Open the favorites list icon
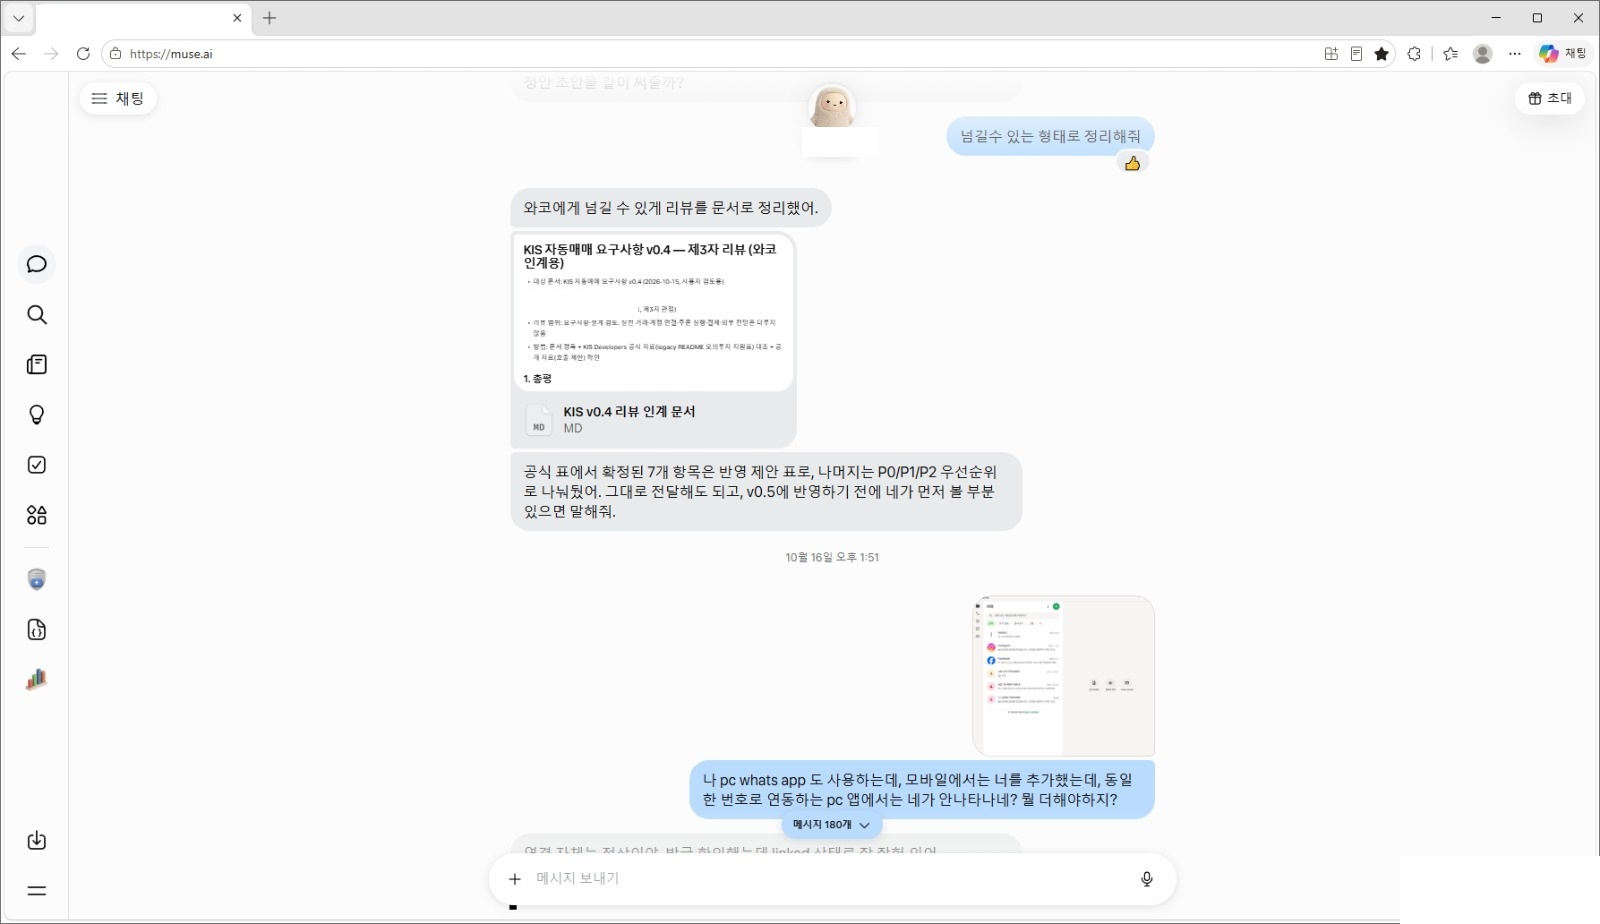 tap(1451, 54)
